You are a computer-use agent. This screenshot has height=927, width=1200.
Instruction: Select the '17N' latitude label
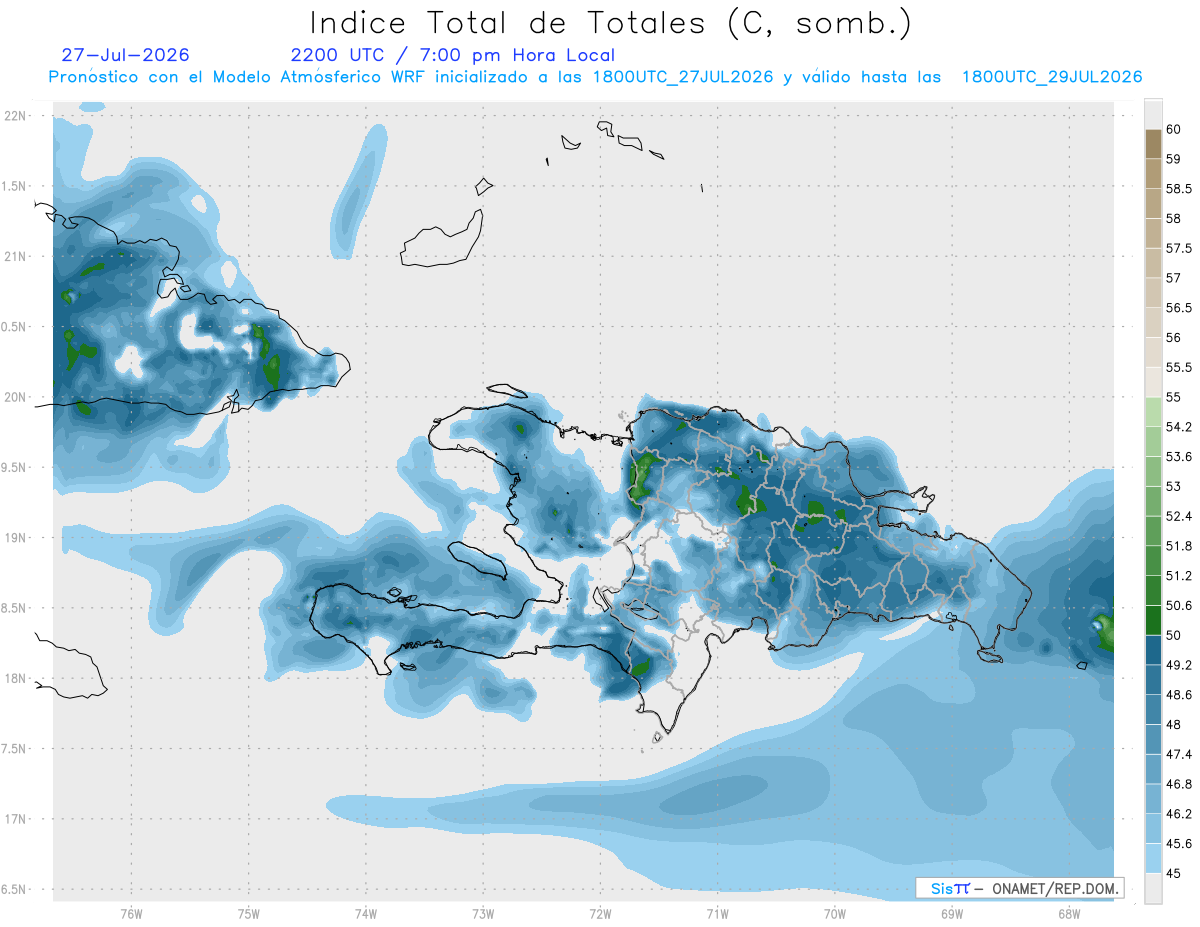[15, 819]
